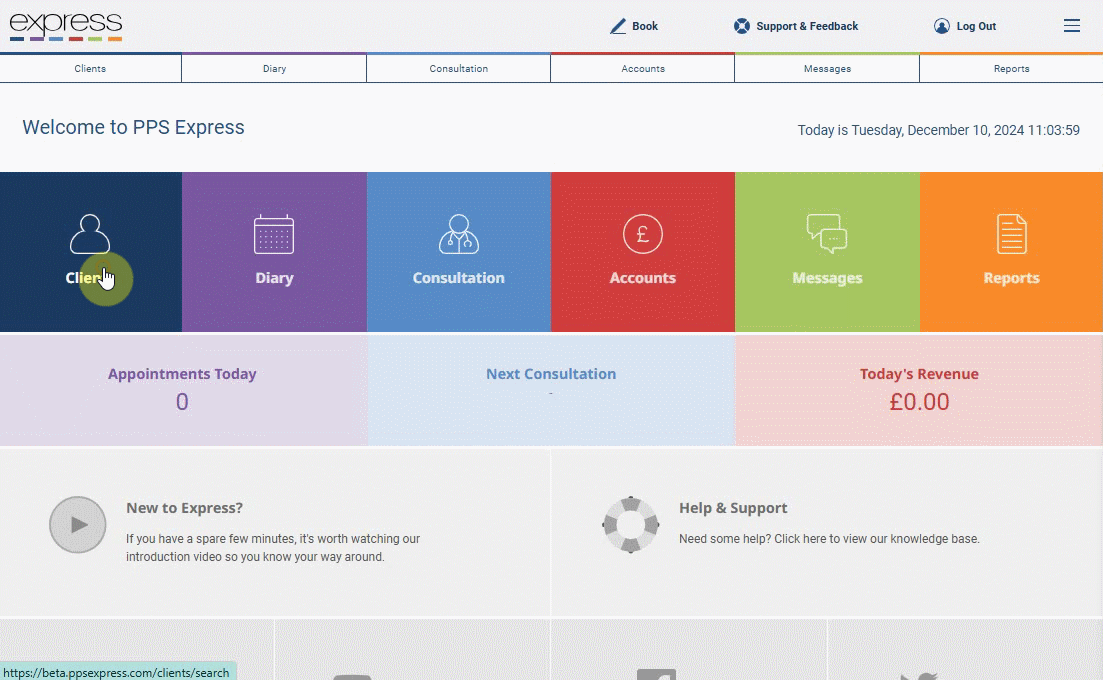The height and width of the screenshot is (680, 1103).
Task: Click the Help & Support heading
Action: (733, 508)
